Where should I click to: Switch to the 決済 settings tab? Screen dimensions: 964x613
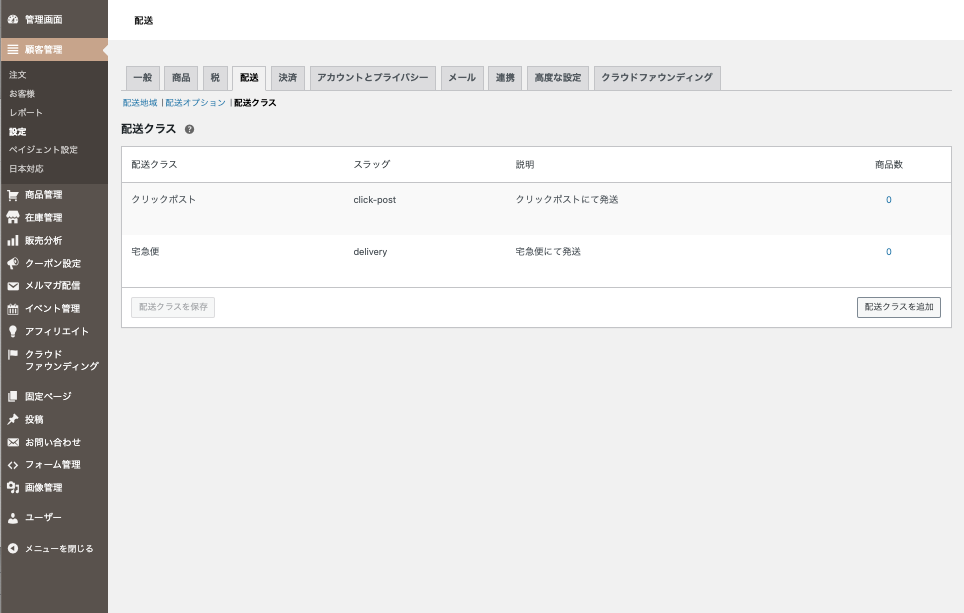point(288,78)
